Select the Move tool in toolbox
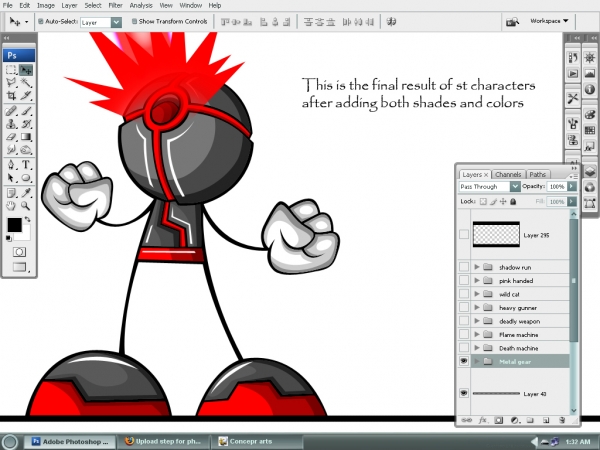Screen dimensions: 600x450 (26, 70)
